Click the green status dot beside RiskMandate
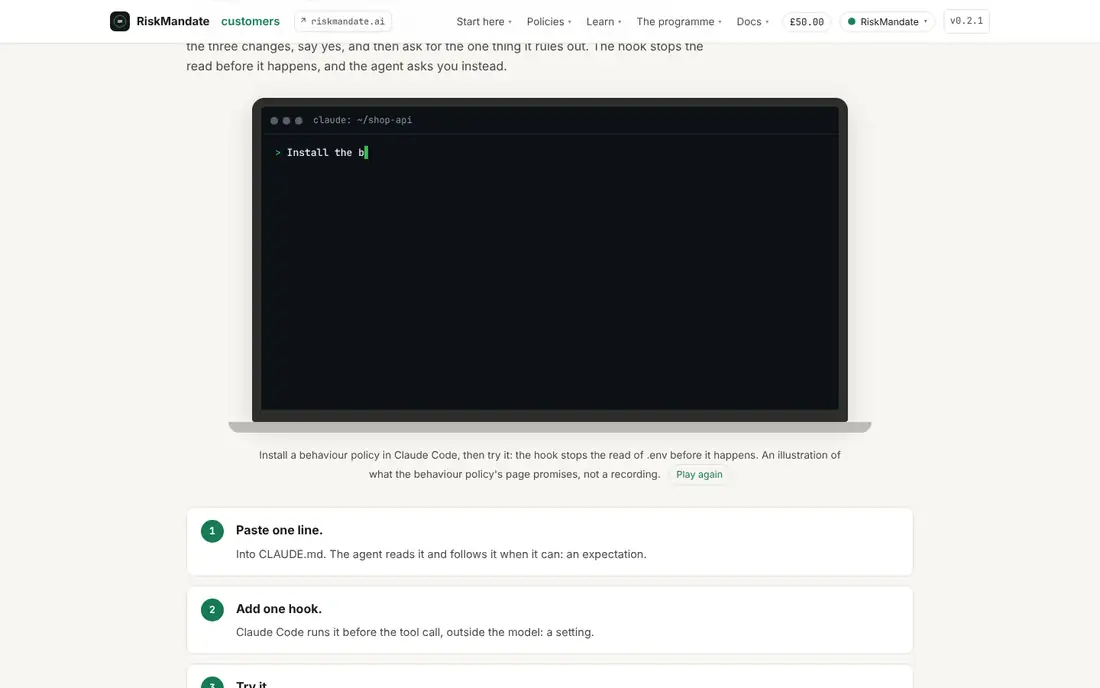The height and width of the screenshot is (688, 1100). (x=852, y=22)
